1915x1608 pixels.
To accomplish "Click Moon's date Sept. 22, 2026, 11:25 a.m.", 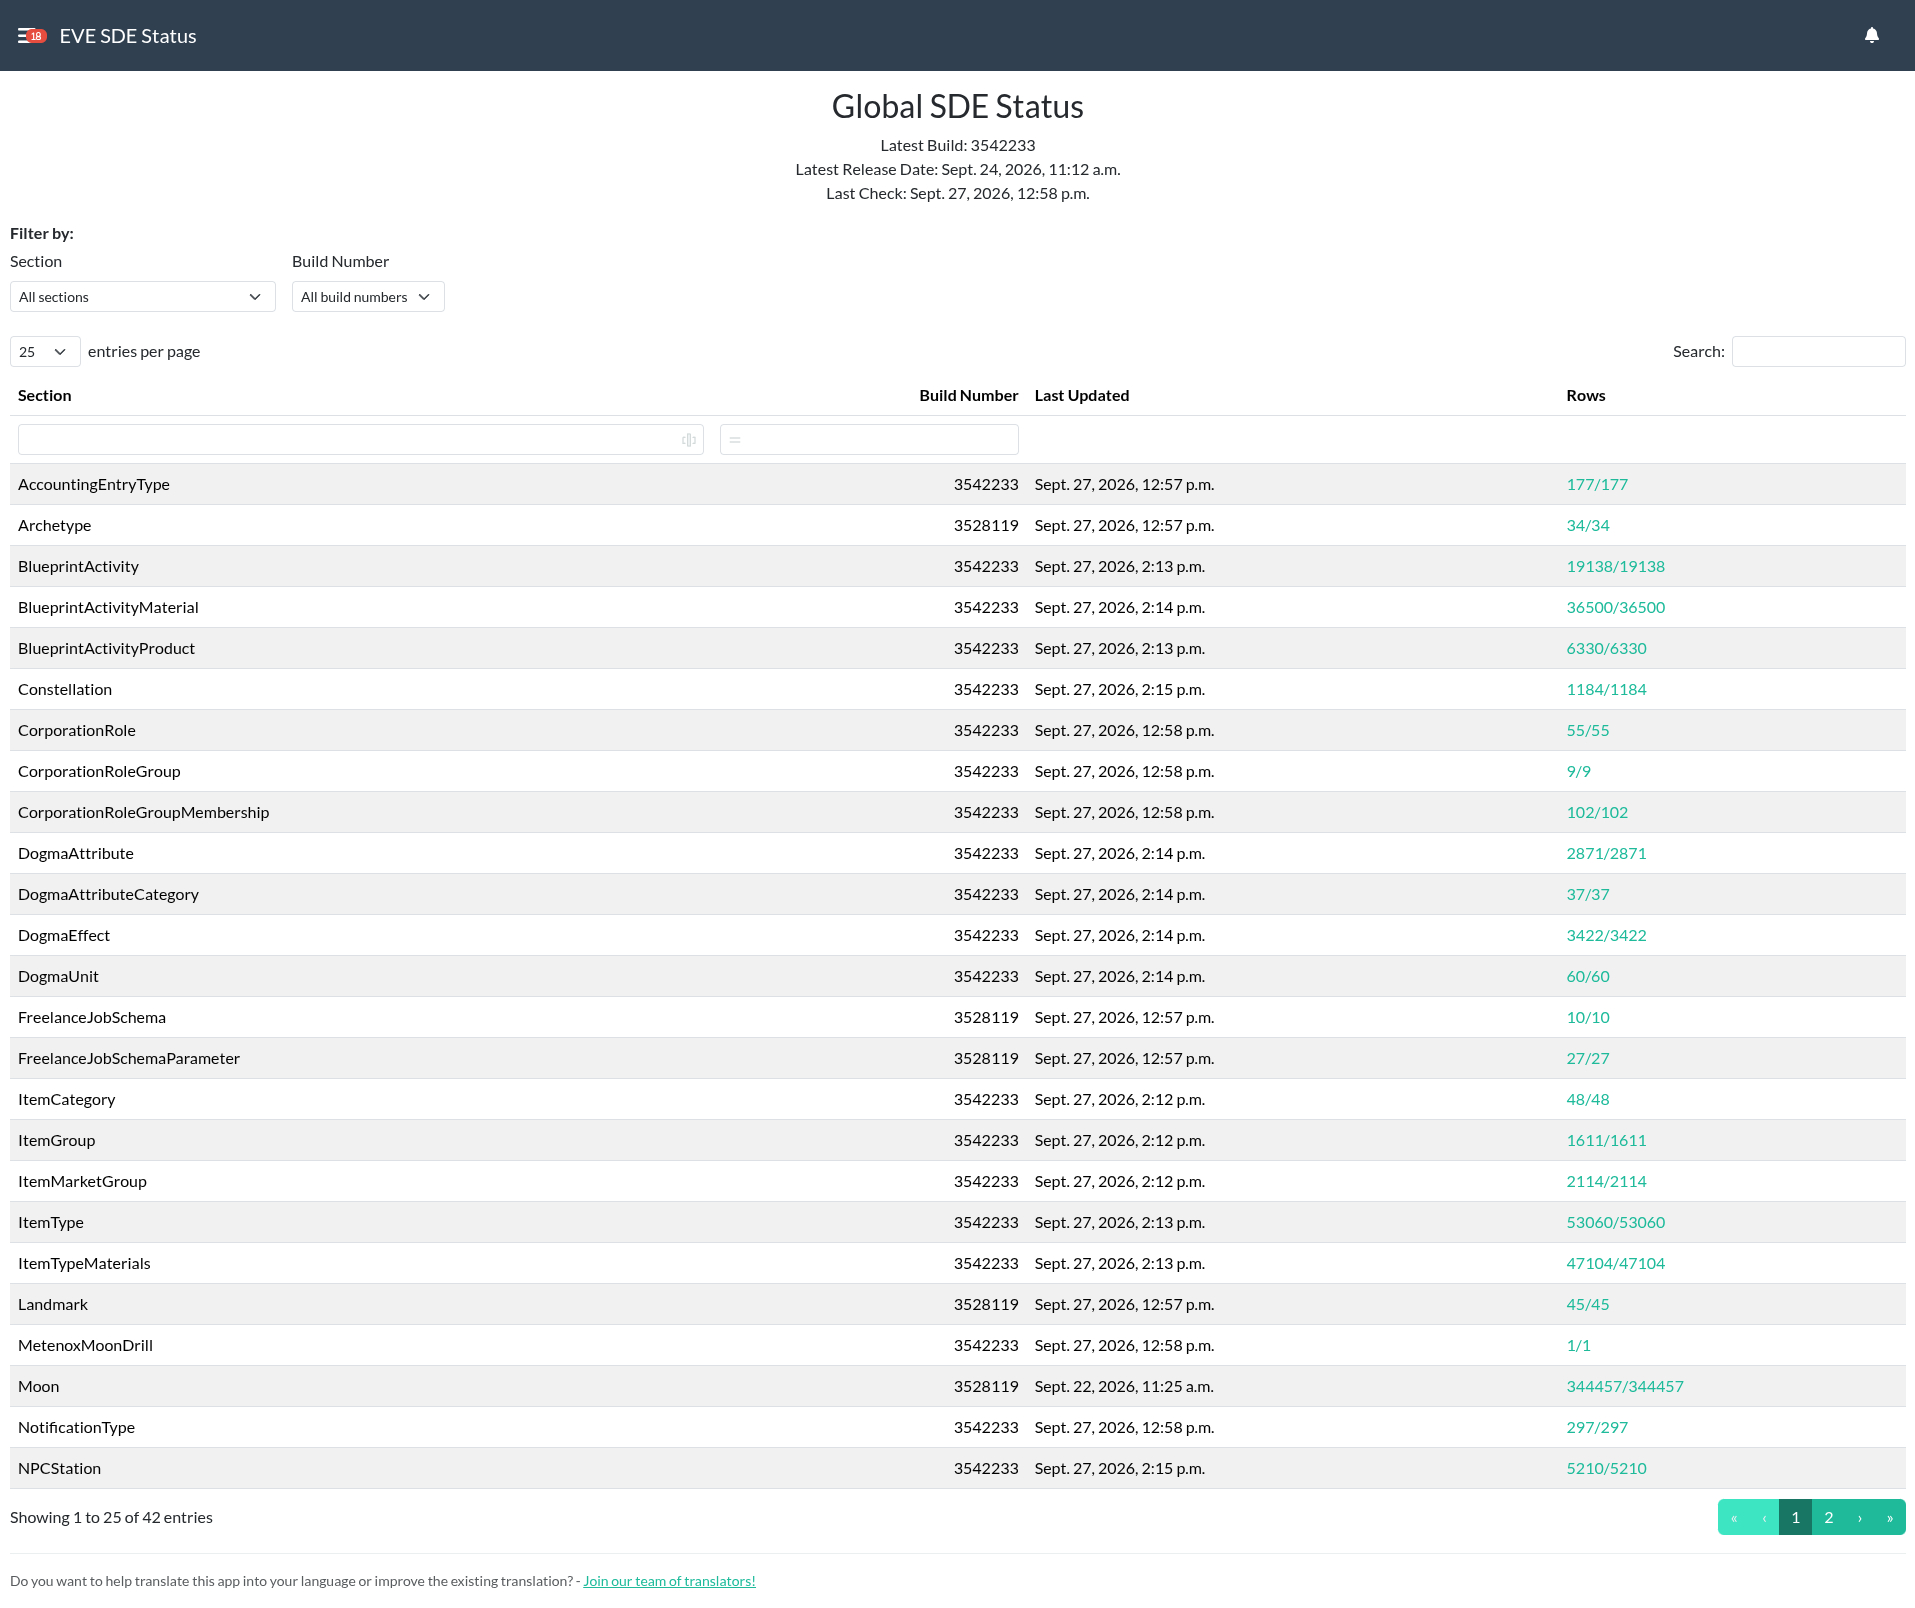I will [x=1124, y=1387].
